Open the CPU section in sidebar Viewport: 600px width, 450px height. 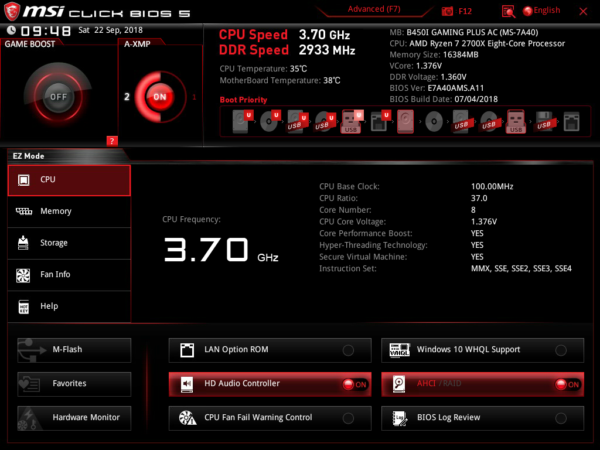tap(69, 180)
